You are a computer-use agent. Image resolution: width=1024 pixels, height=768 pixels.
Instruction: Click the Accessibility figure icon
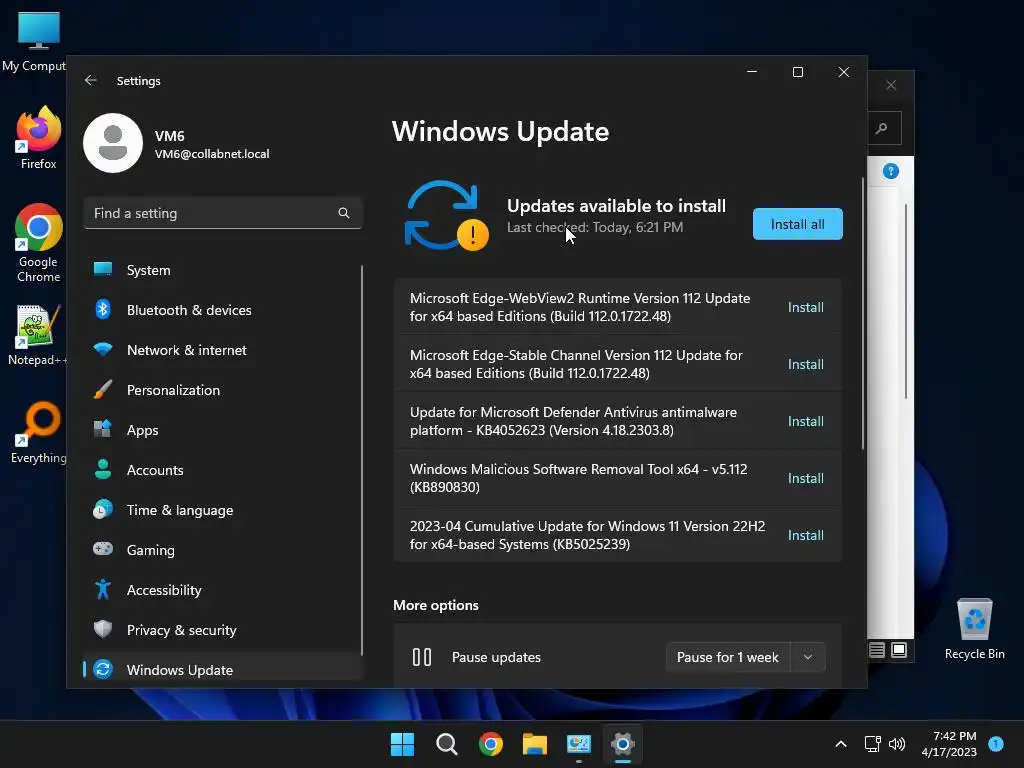(103, 589)
